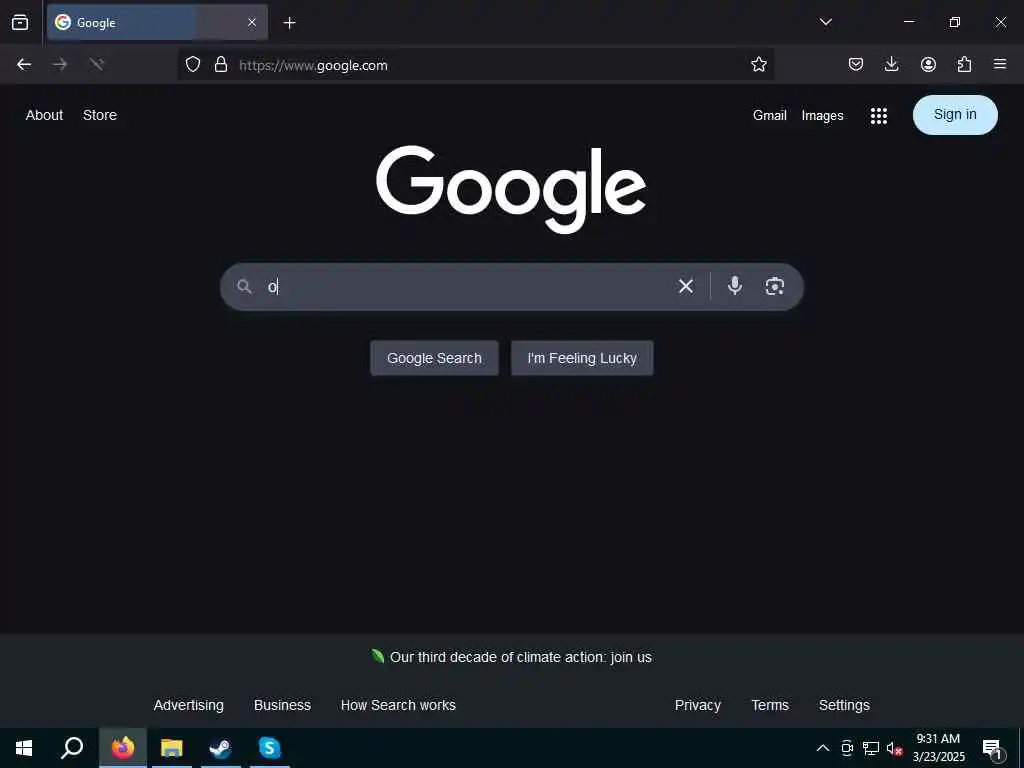Open Firefox account profile icon
This screenshot has width=1024, height=768.
928,64
